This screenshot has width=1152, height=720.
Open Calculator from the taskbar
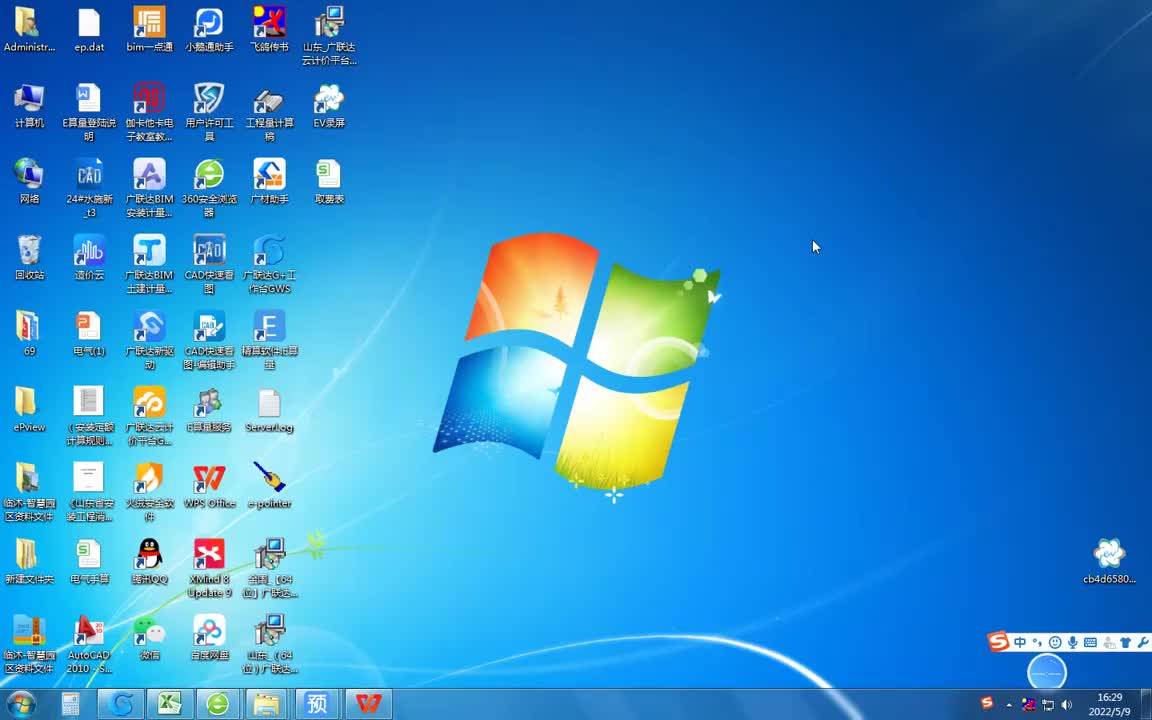(x=71, y=705)
